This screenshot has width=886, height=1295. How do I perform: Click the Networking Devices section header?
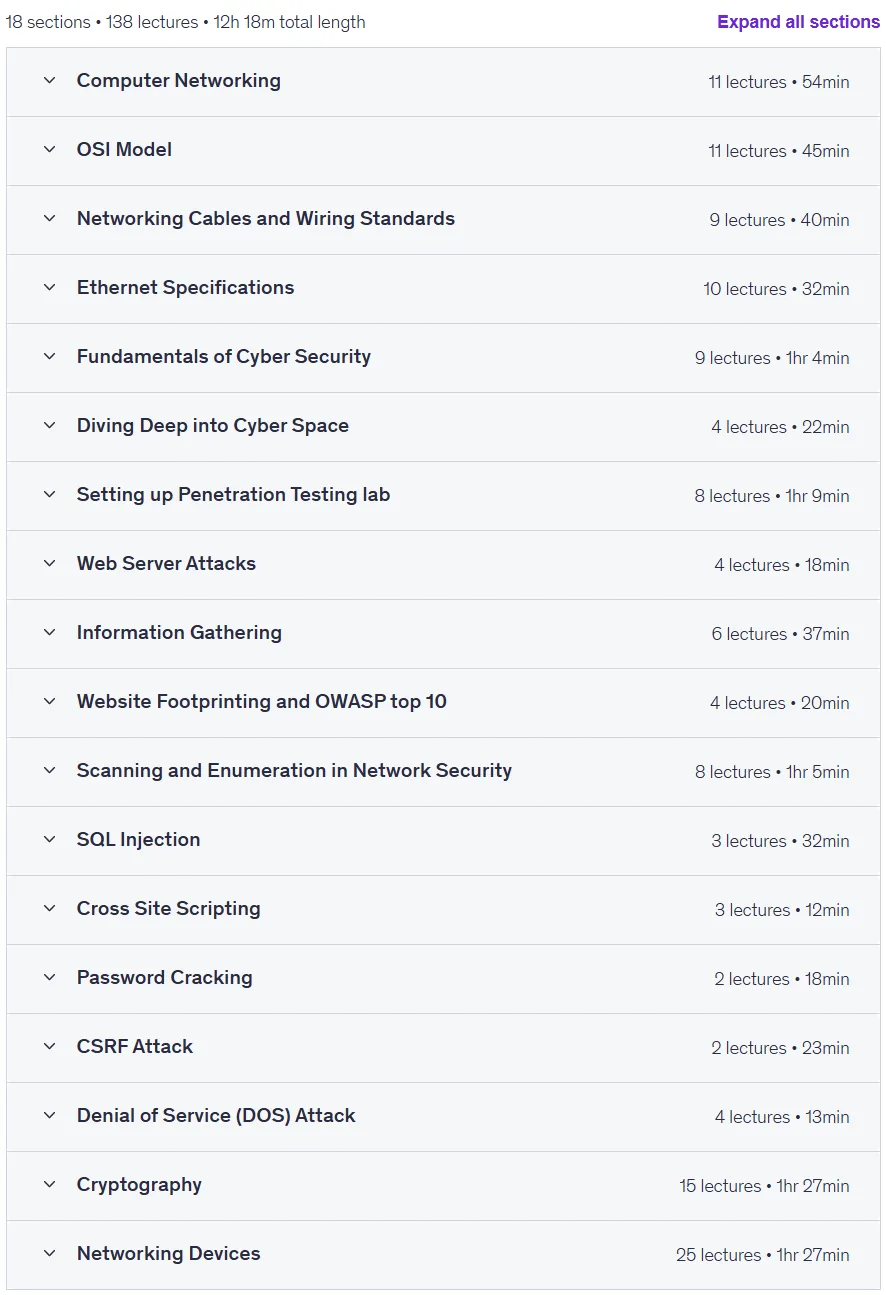(x=443, y=1255)
